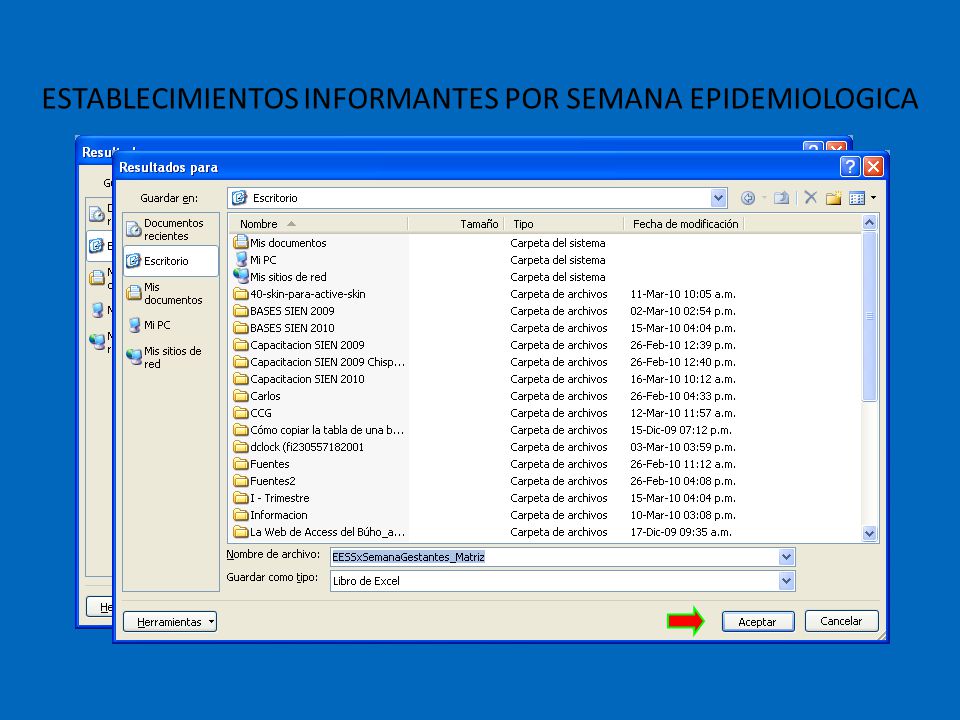Sort by the Nombre column header
The height and width of the screenshot is (720, 960).
[318, 225]
